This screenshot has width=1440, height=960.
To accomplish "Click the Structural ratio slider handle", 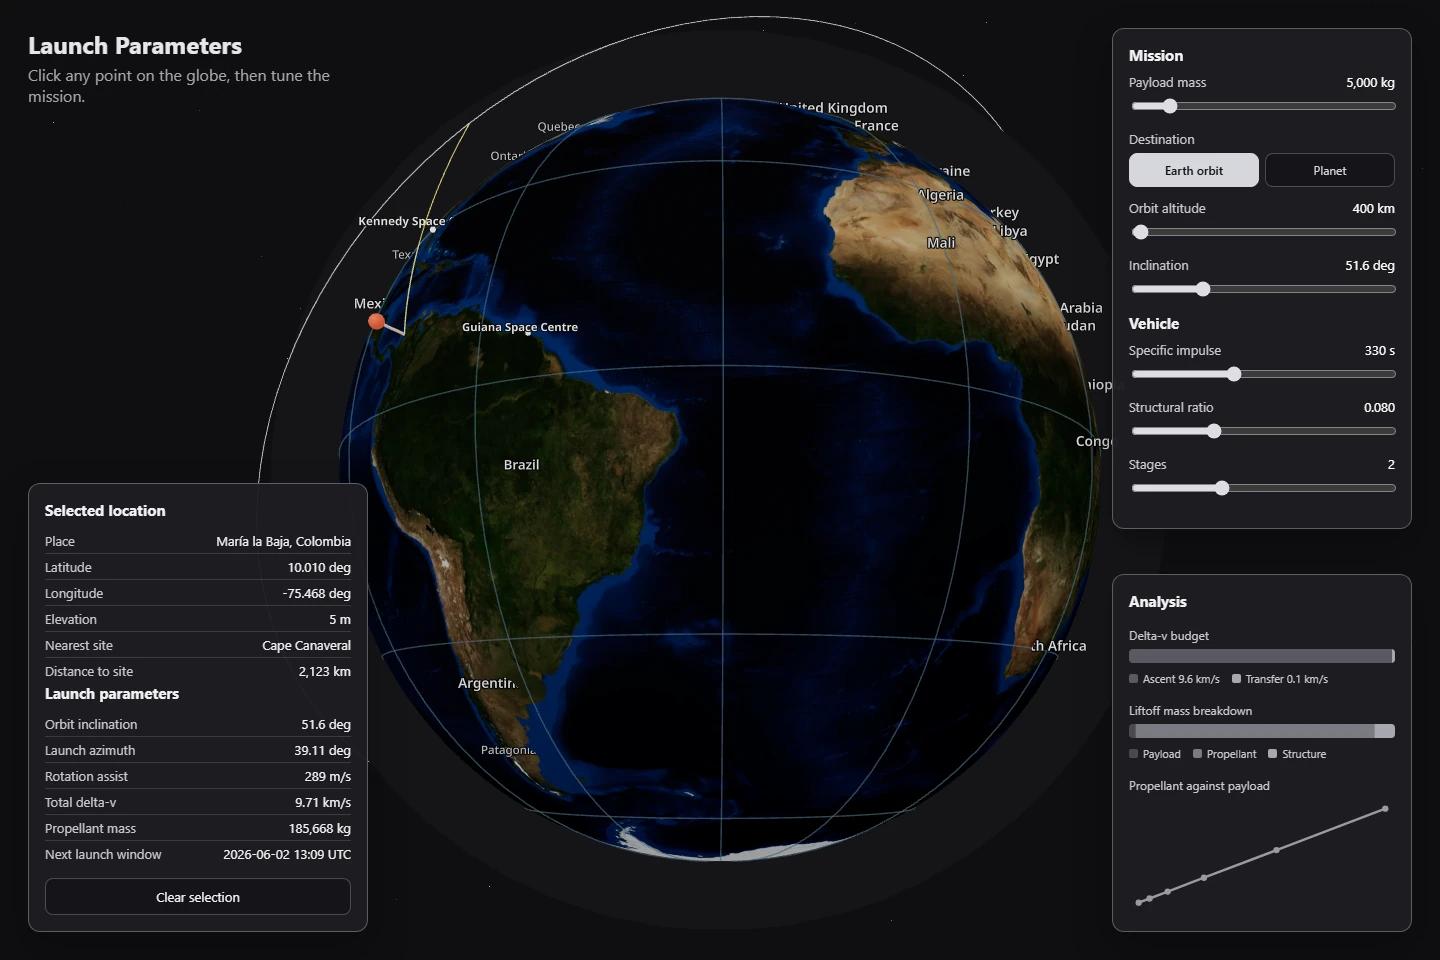I will (x=1214, y=431).
